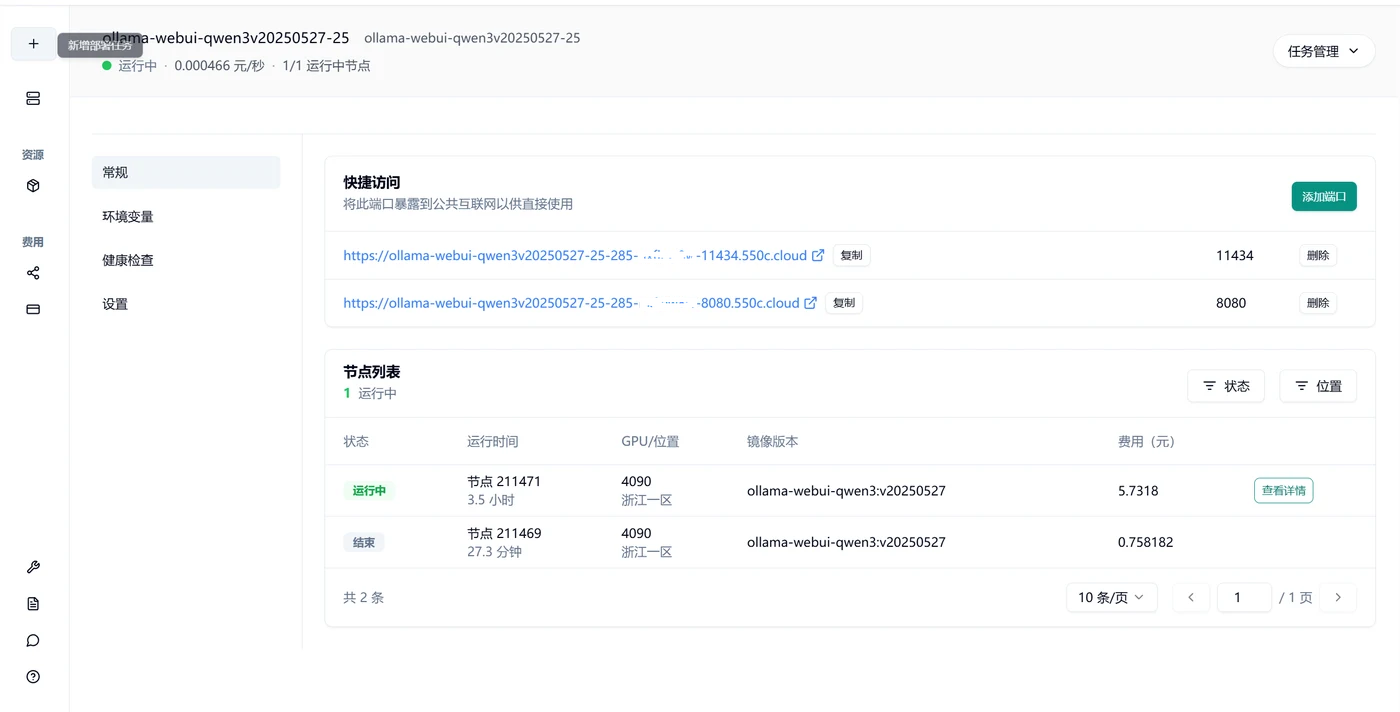1400x712 pixels.
Task: Click the 镜像版本 column header
Action: pos(773,441)
